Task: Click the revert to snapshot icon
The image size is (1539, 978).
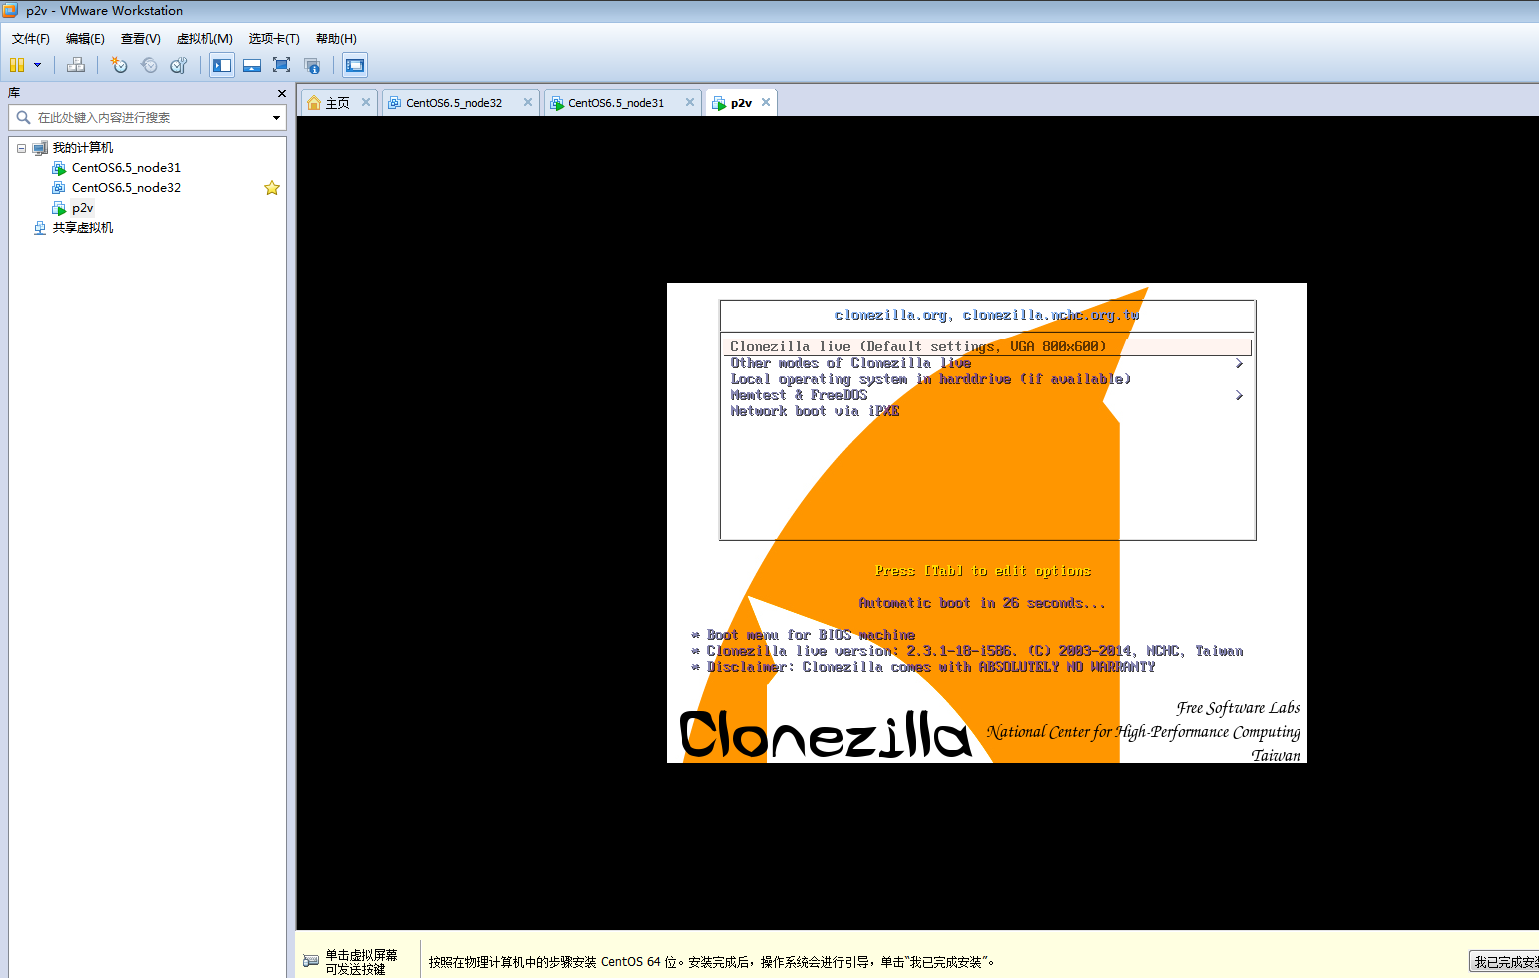Action: coord(149,65)
